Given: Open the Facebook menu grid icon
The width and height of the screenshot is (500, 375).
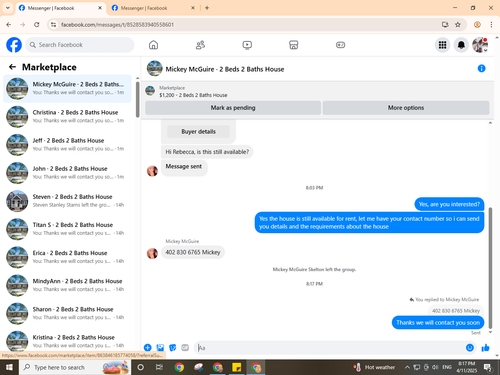Looking at the screenshot, I should (442, 45).
